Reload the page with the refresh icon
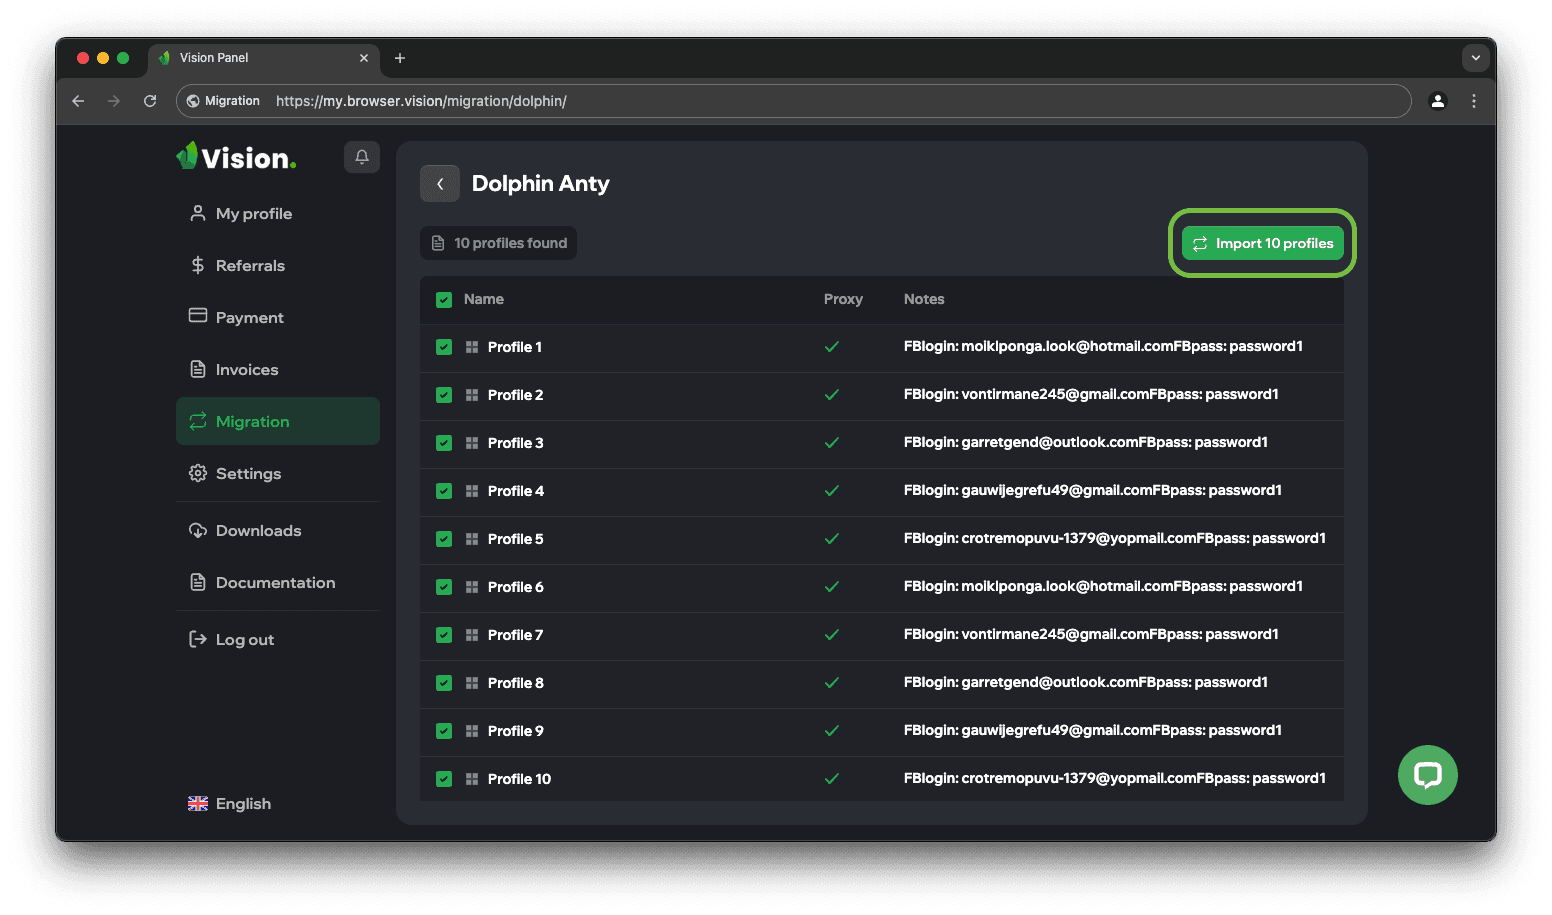The height and width of the screenshot is (915, 1552). tap(150, 101)
